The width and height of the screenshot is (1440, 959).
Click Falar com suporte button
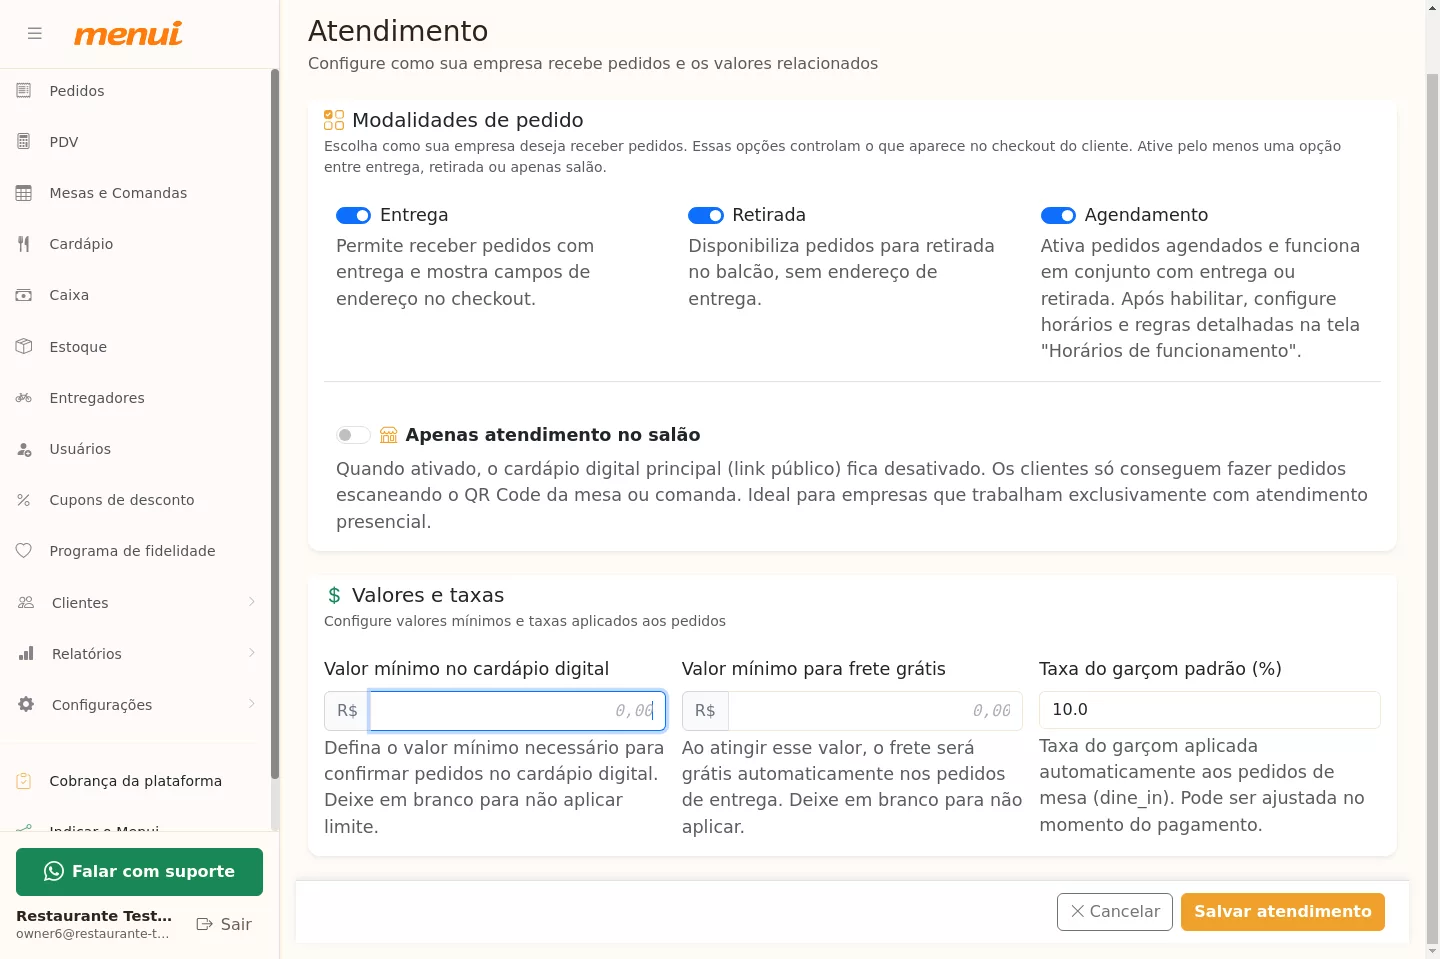(139, 872)
